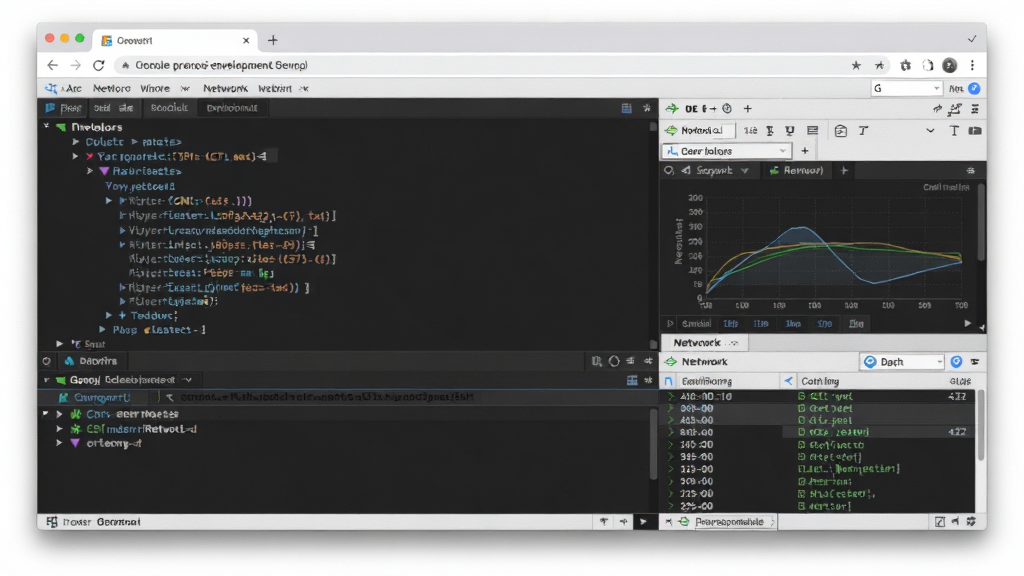The height and width of the screenshot is (576, 1024).
Task: Click the share arrow icon top right panel
Action: click(937, 109)
